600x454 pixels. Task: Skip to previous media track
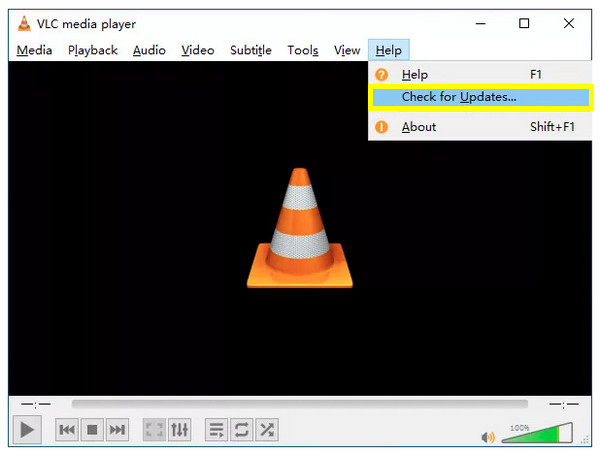click(67, 430)
